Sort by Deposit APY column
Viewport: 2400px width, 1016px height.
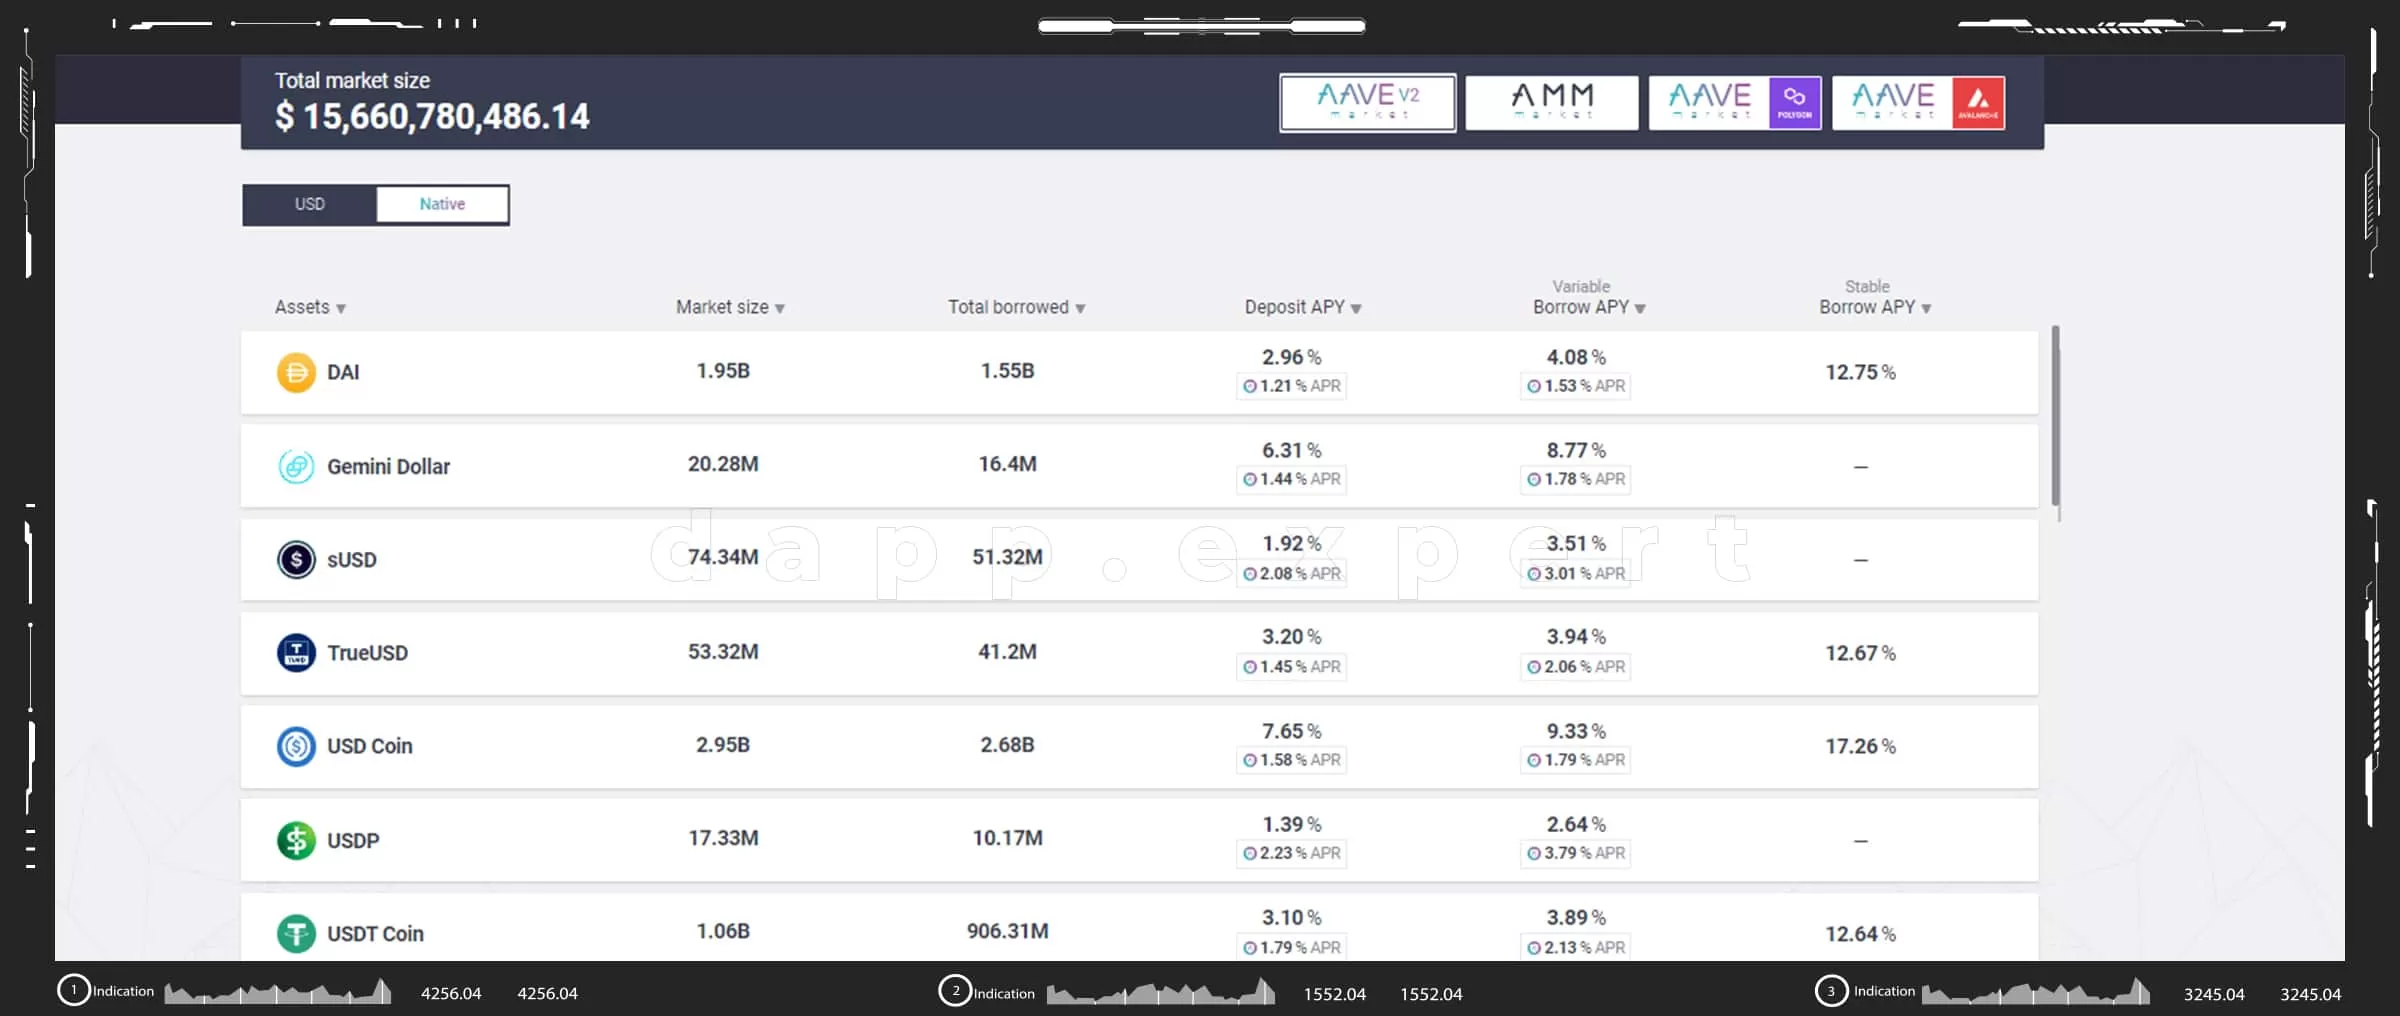1303,307
